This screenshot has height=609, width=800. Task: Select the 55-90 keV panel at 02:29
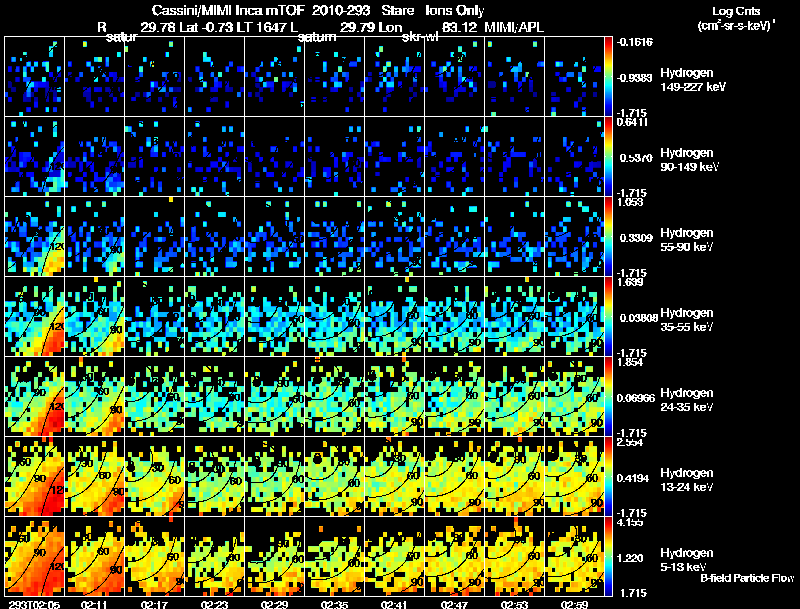[x=275, y=236]
